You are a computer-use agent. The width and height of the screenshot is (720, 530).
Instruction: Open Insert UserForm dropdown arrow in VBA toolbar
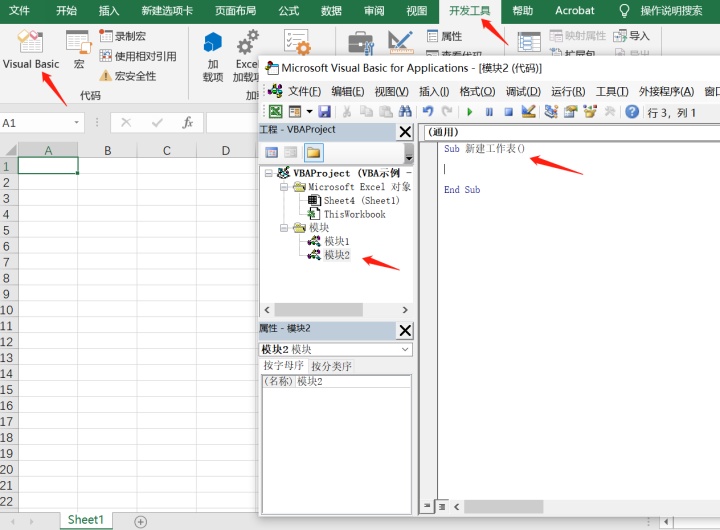pos(309,112)
